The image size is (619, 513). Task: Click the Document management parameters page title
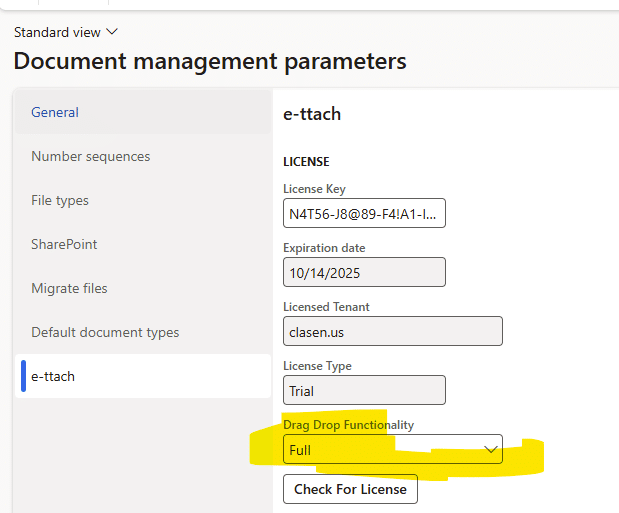coord(210,61)
